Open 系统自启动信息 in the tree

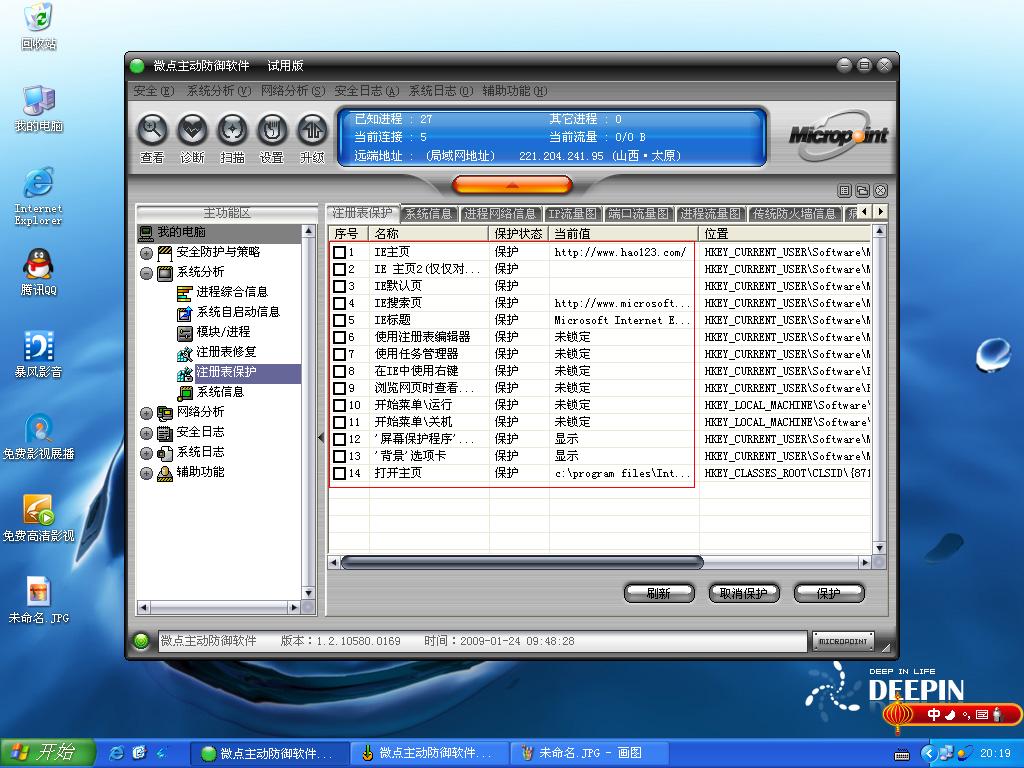tap(238, 312)
